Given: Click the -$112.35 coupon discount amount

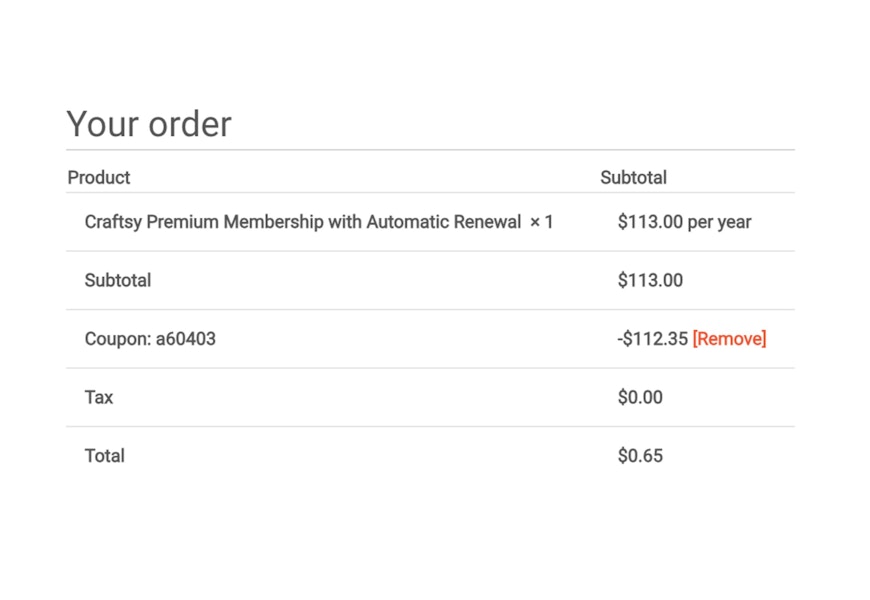Looking at the screenshot, I should (x=652, y=339).
